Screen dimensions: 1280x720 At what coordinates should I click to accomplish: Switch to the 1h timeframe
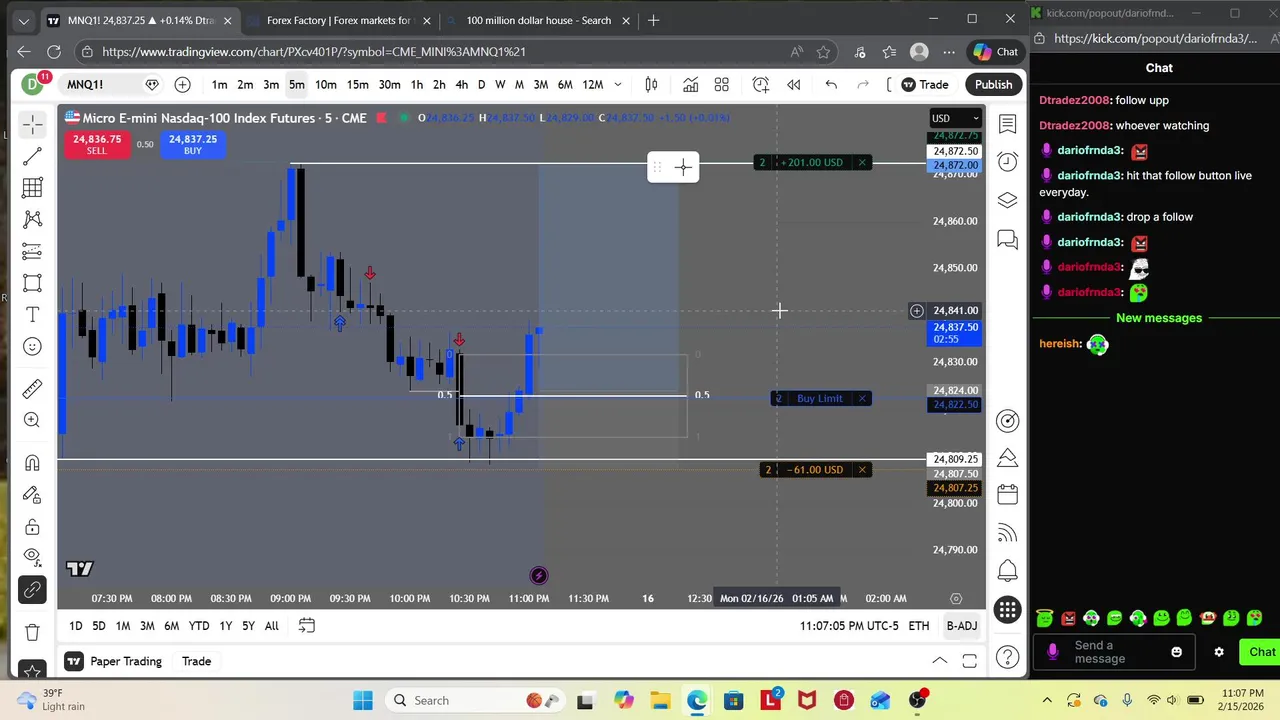click(416, 85)
